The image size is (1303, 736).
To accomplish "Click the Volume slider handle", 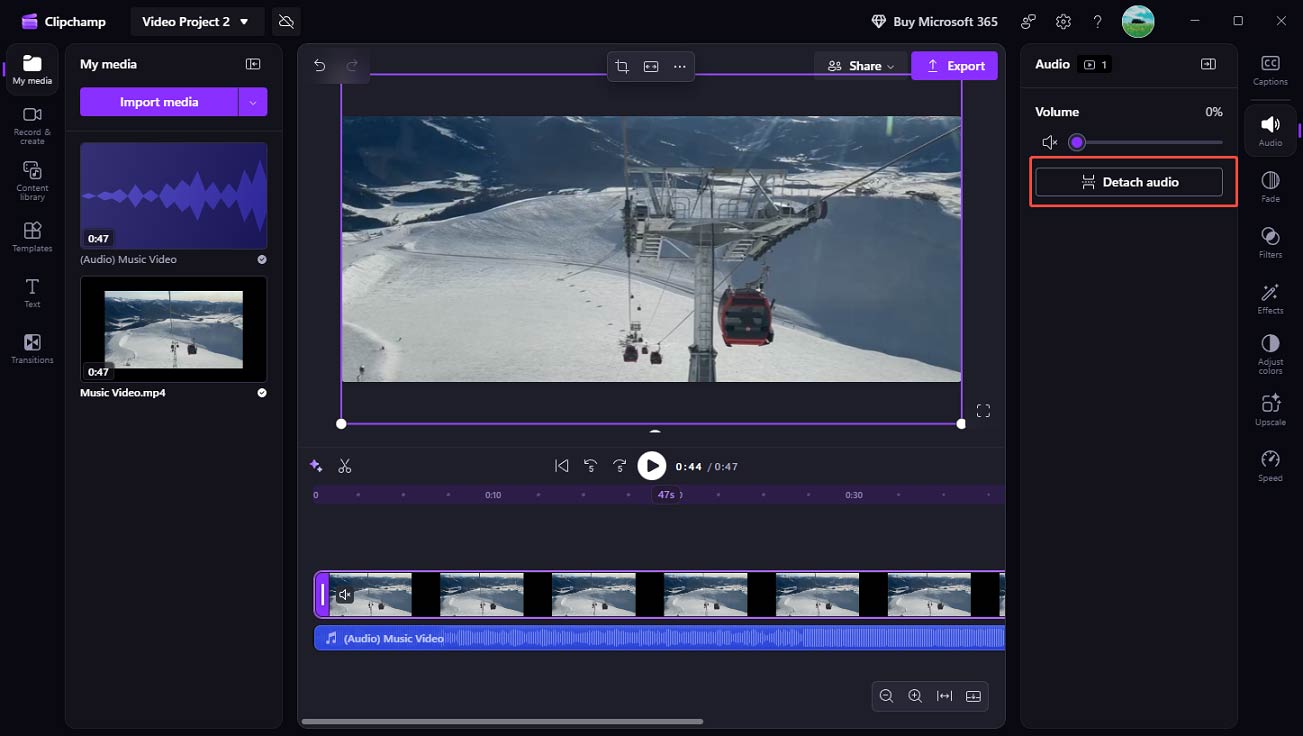I will pos(1077,143).
